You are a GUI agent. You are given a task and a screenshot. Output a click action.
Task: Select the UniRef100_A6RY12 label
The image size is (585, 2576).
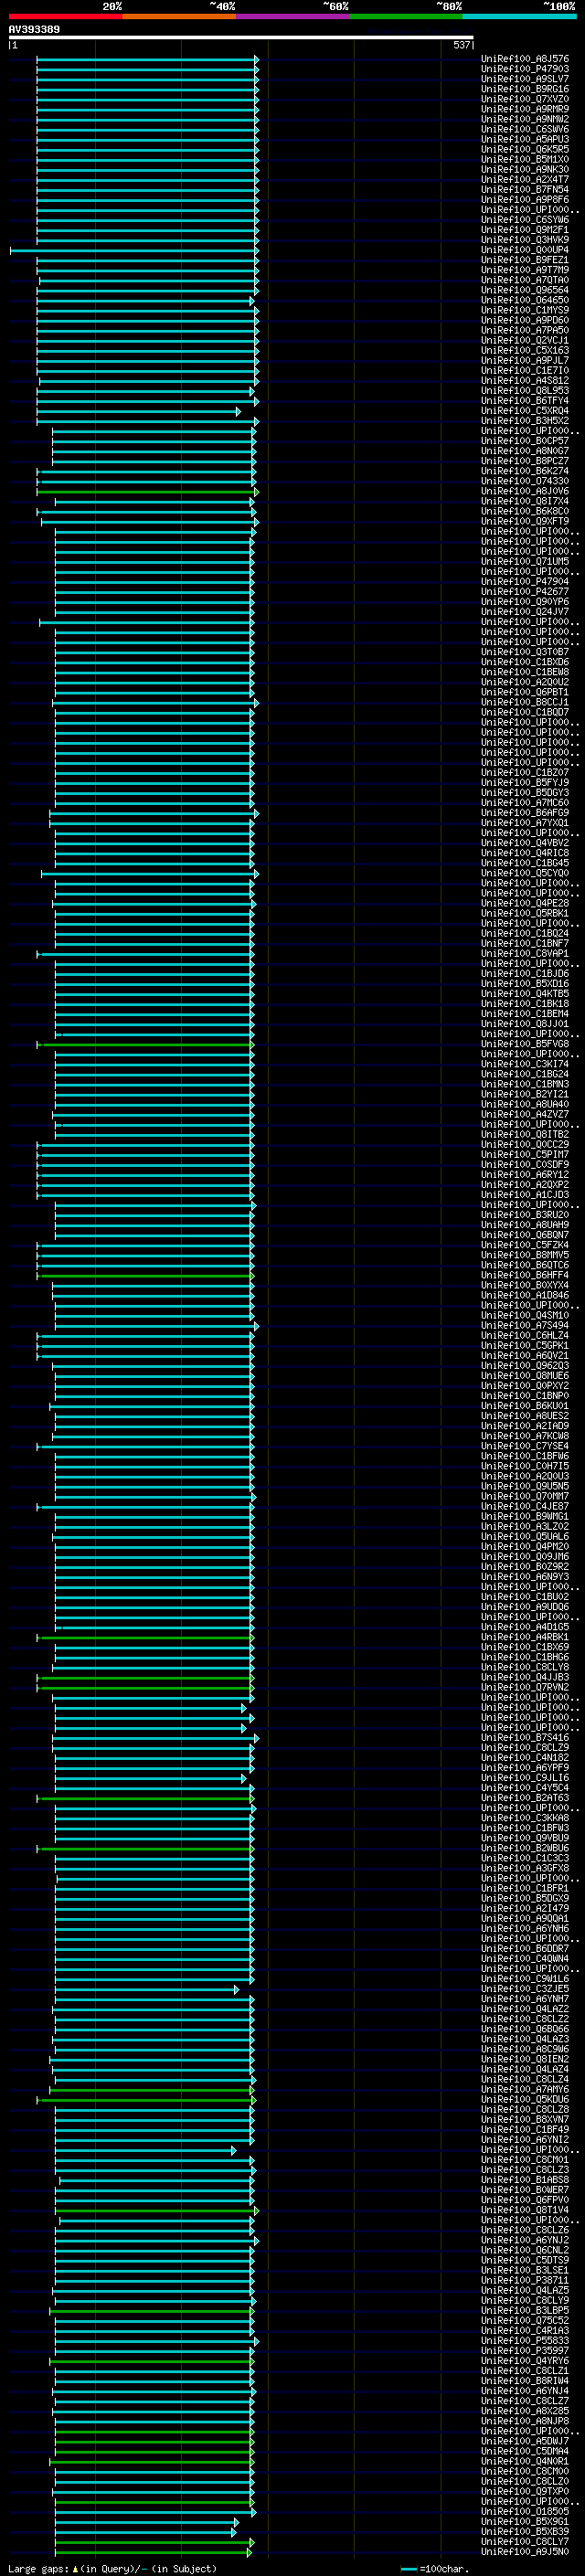pyautogui.click(x=525, y=1175)
